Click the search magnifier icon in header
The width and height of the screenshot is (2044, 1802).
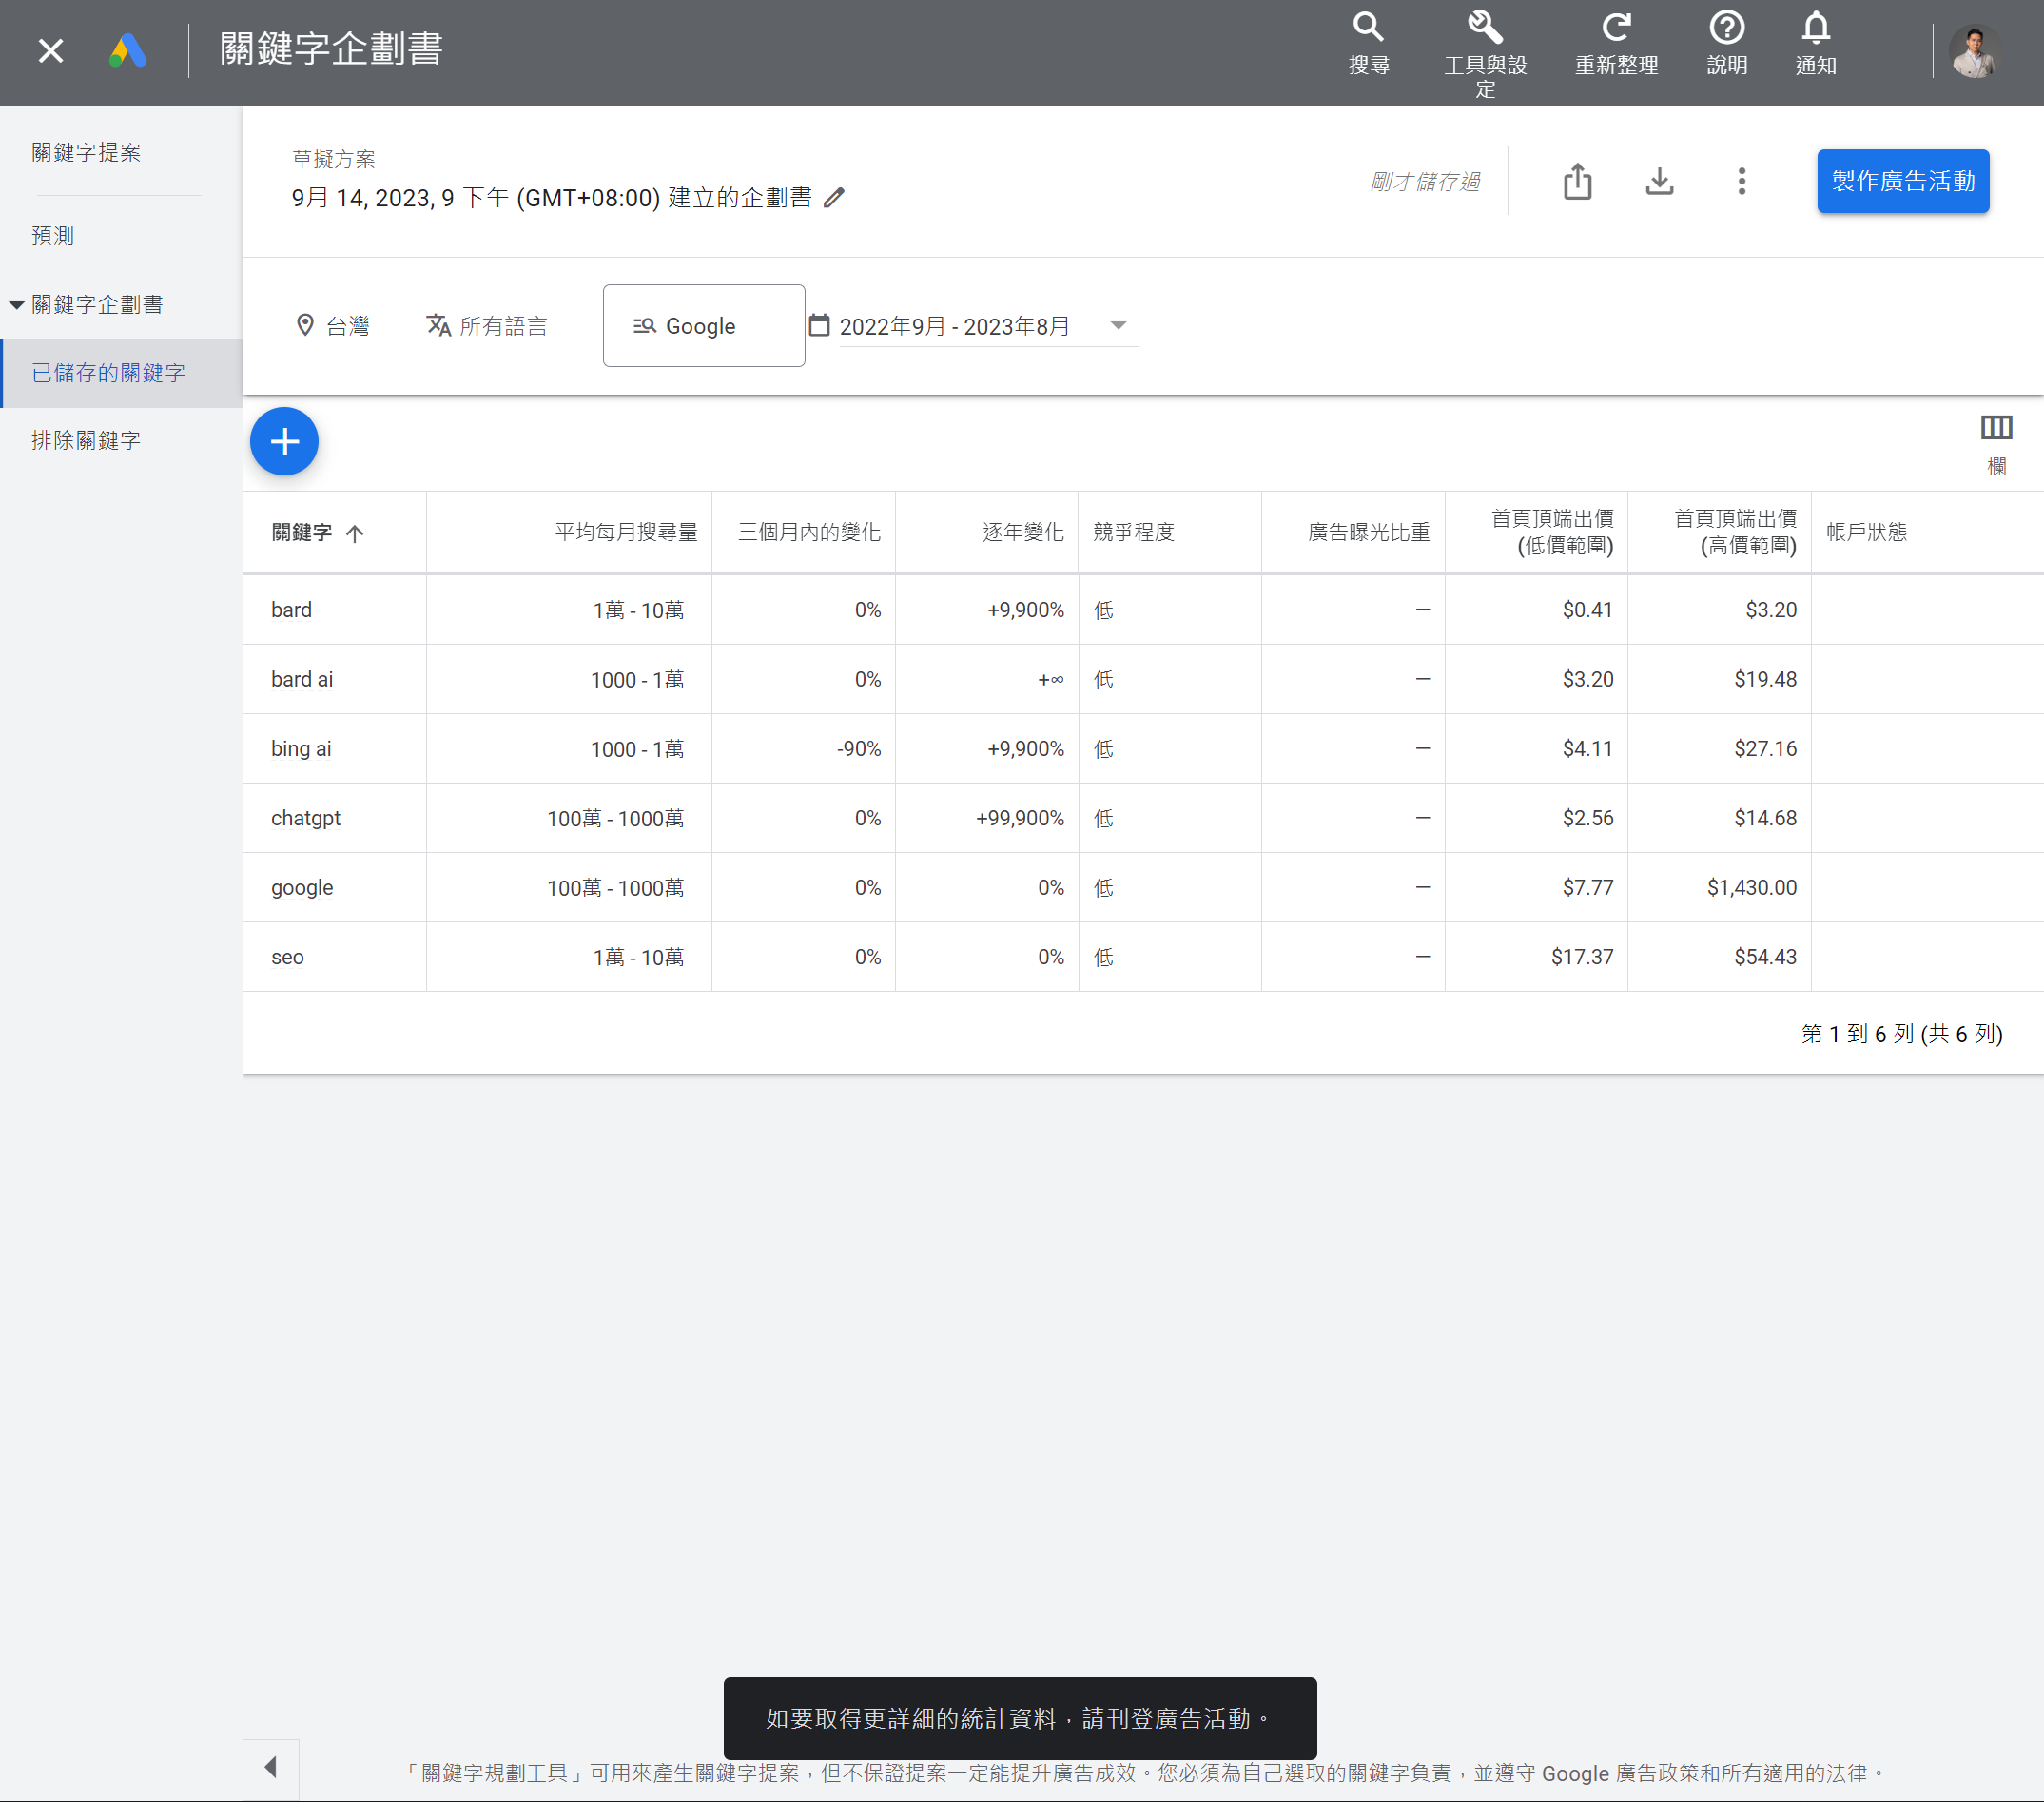pos(1368,28)
